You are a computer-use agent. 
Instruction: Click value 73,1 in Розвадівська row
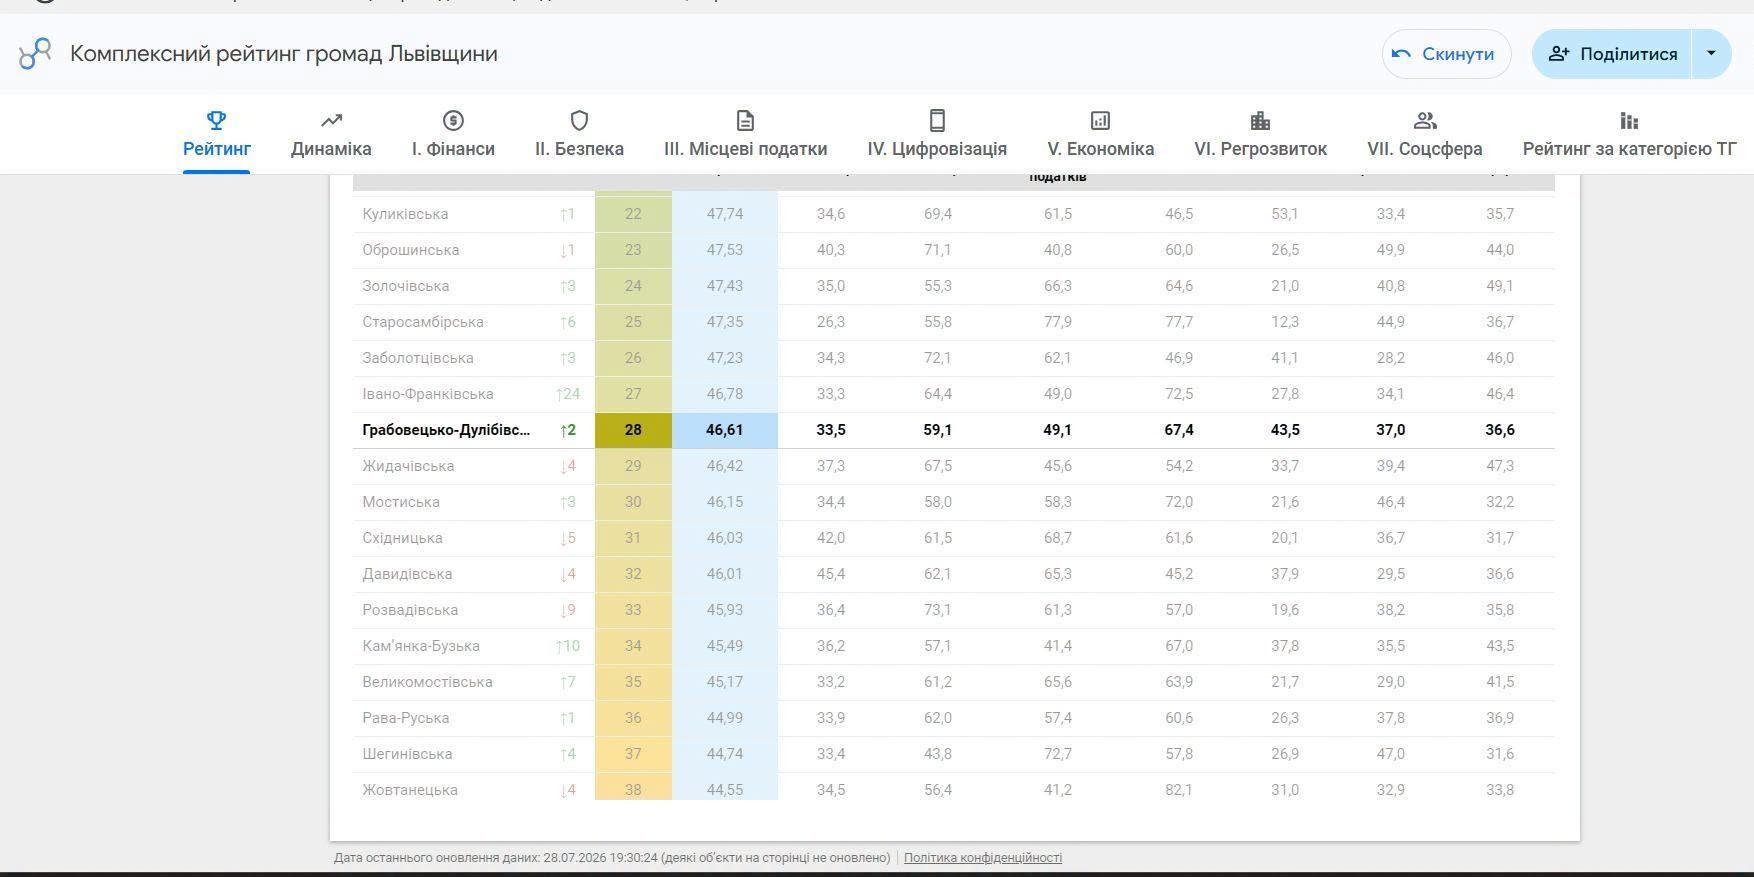tap(938, 610)
